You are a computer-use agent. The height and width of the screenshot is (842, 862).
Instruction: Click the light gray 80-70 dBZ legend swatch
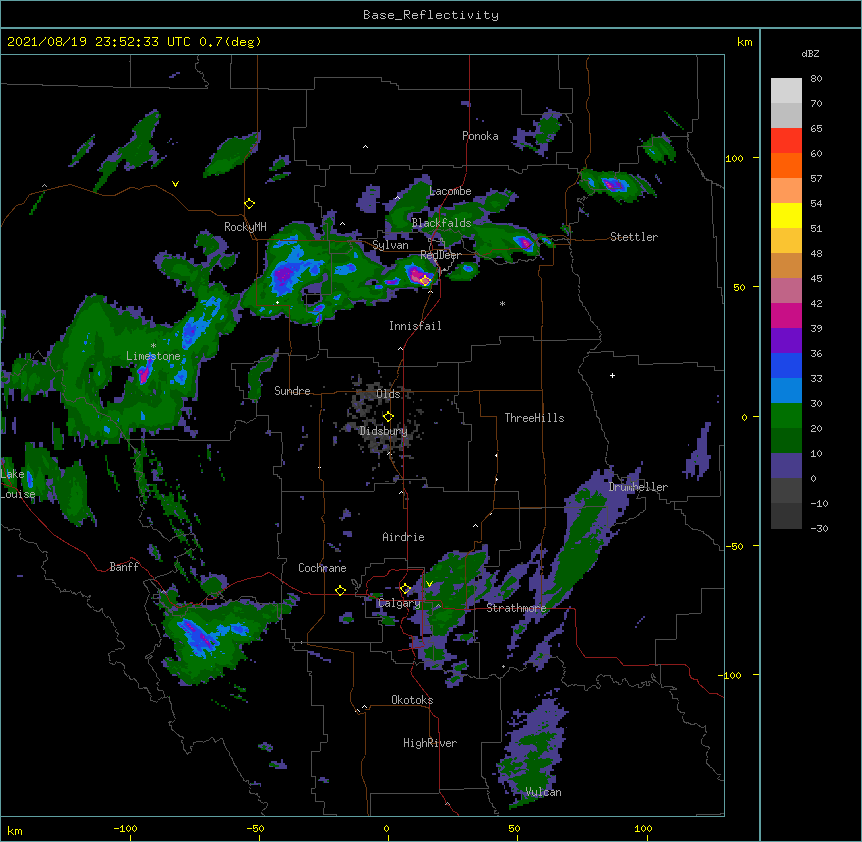point(786,91)
